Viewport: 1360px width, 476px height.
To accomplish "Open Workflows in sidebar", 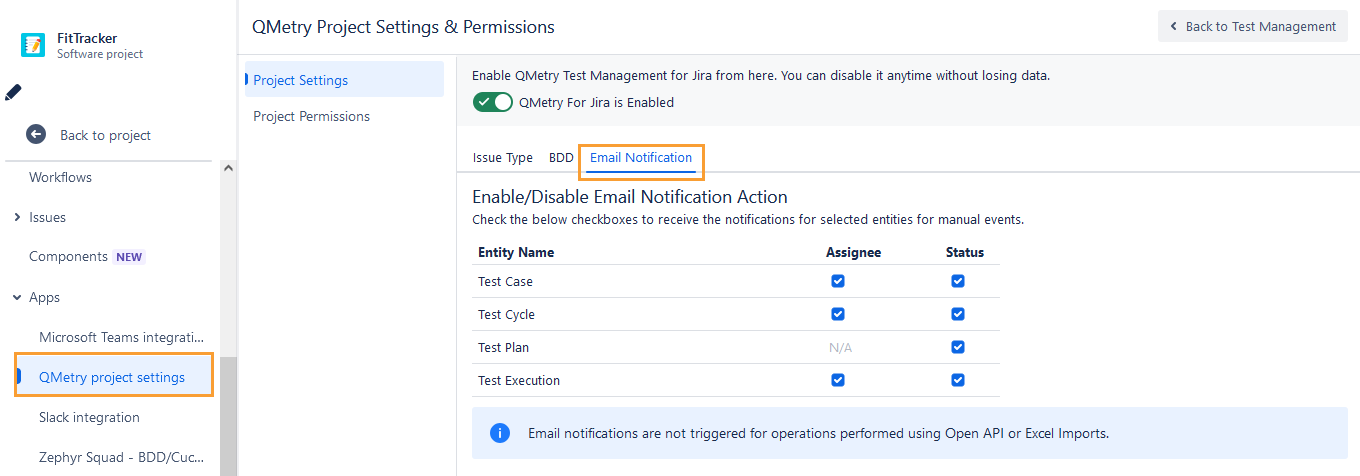I will pos(60,177).
